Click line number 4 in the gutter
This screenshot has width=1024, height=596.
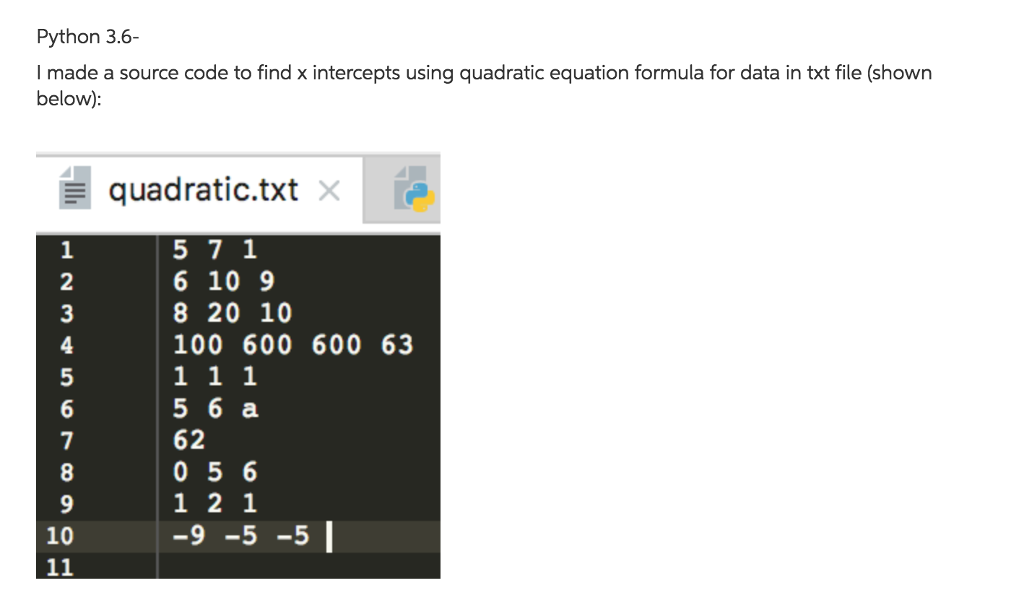pyautogui.click(x=68, y=344)
